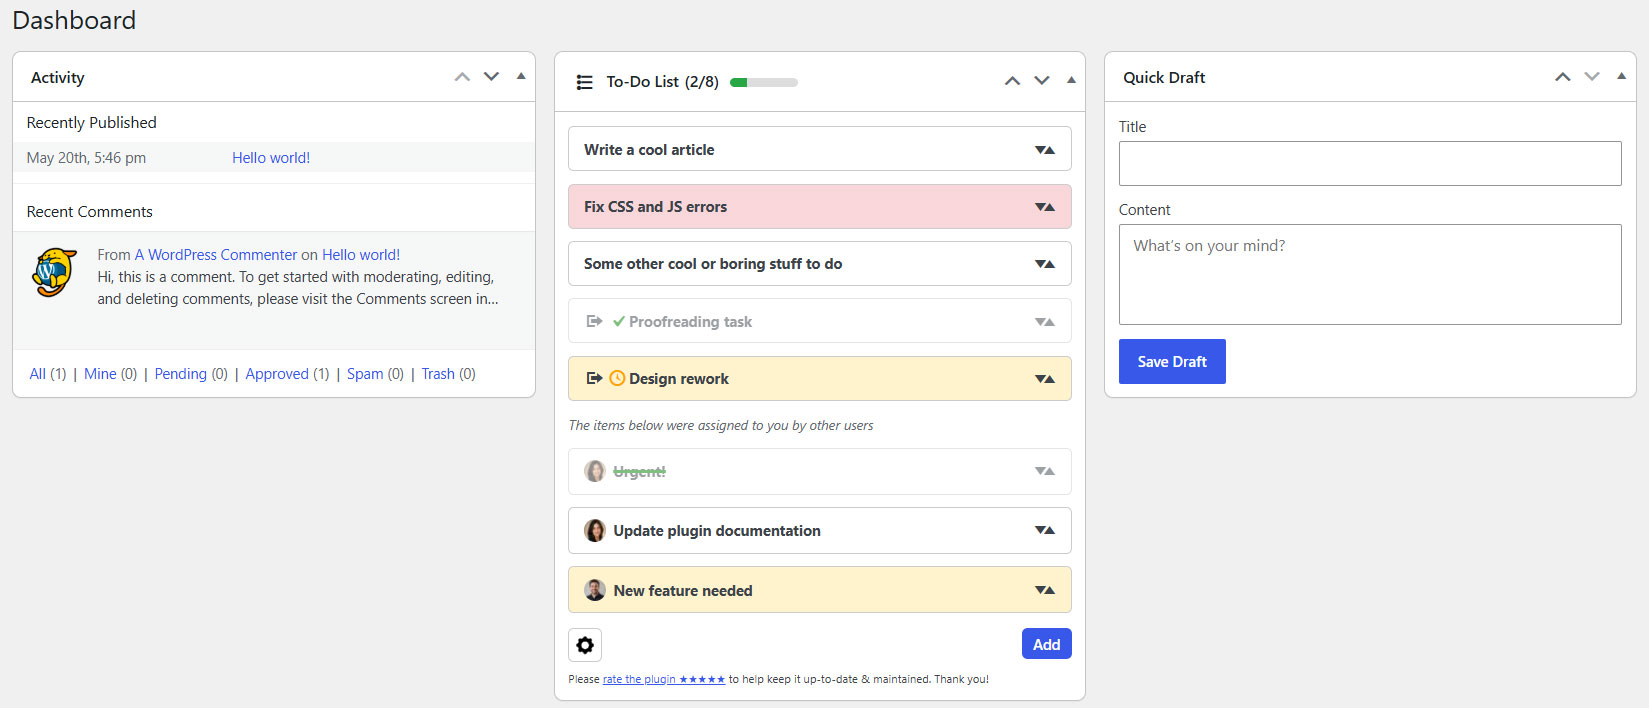The height and width of the screenshot is (708, 1649).
Task: Move Activity widget down
Action: pos(491,77)
